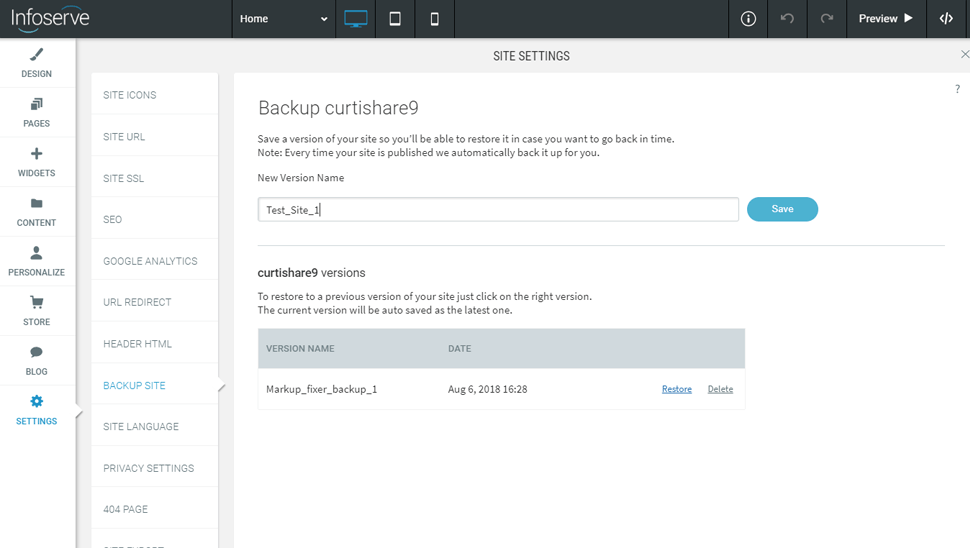Open the Store cart panel

(37, 310)
